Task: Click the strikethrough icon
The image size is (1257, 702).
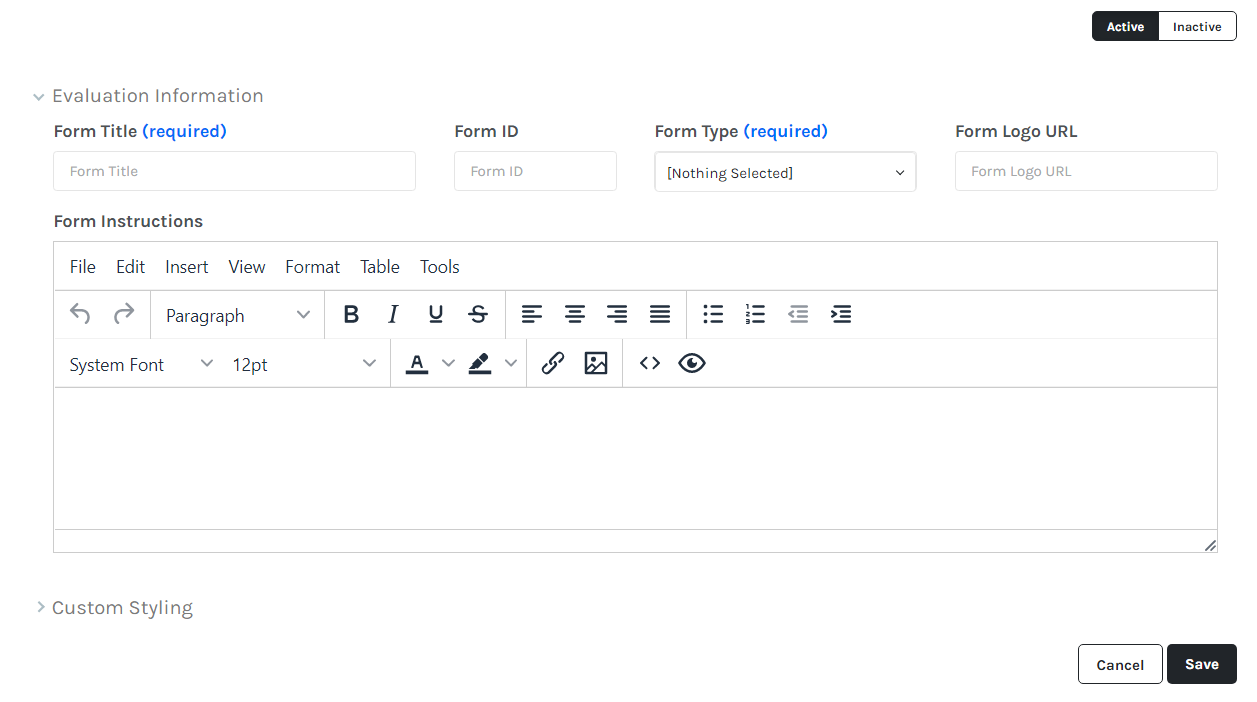Action: click(x=478, y=315)
